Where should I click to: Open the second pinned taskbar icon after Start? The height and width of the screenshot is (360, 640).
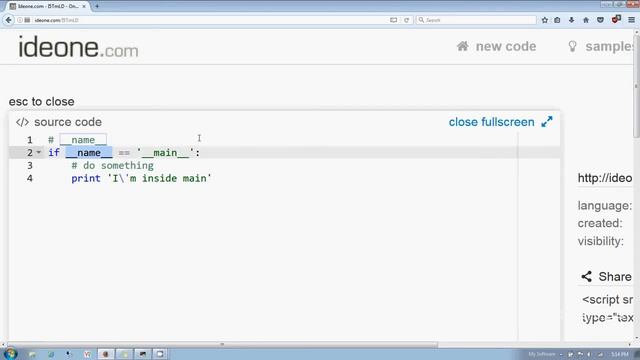51,354
